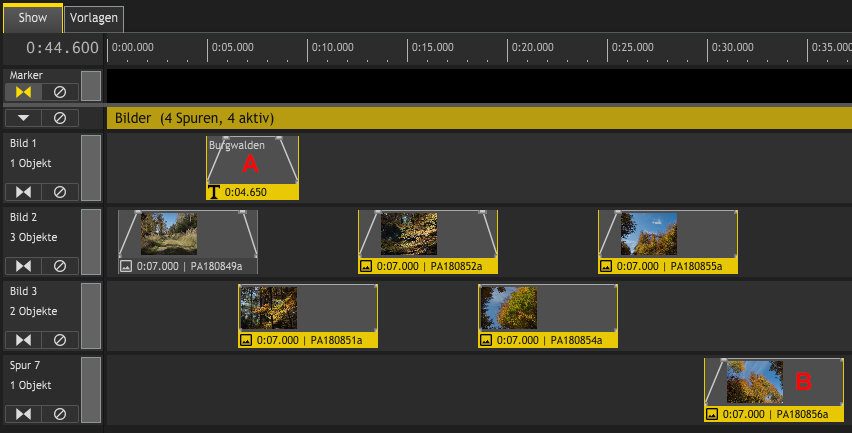This screenshot has height=433, width=852.
Task: Click the bowtie icon on Bild 1 track
Action: 24,191
